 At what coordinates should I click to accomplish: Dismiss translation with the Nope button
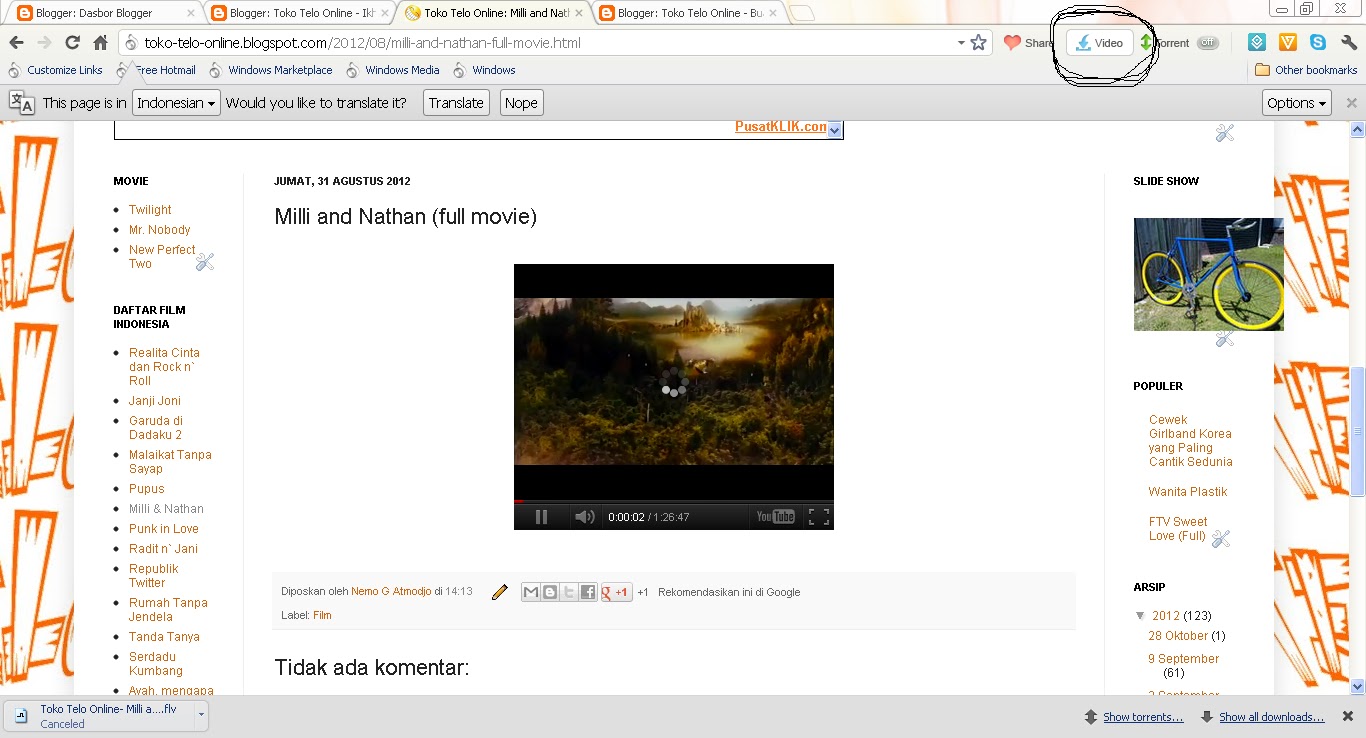[521, 103]
